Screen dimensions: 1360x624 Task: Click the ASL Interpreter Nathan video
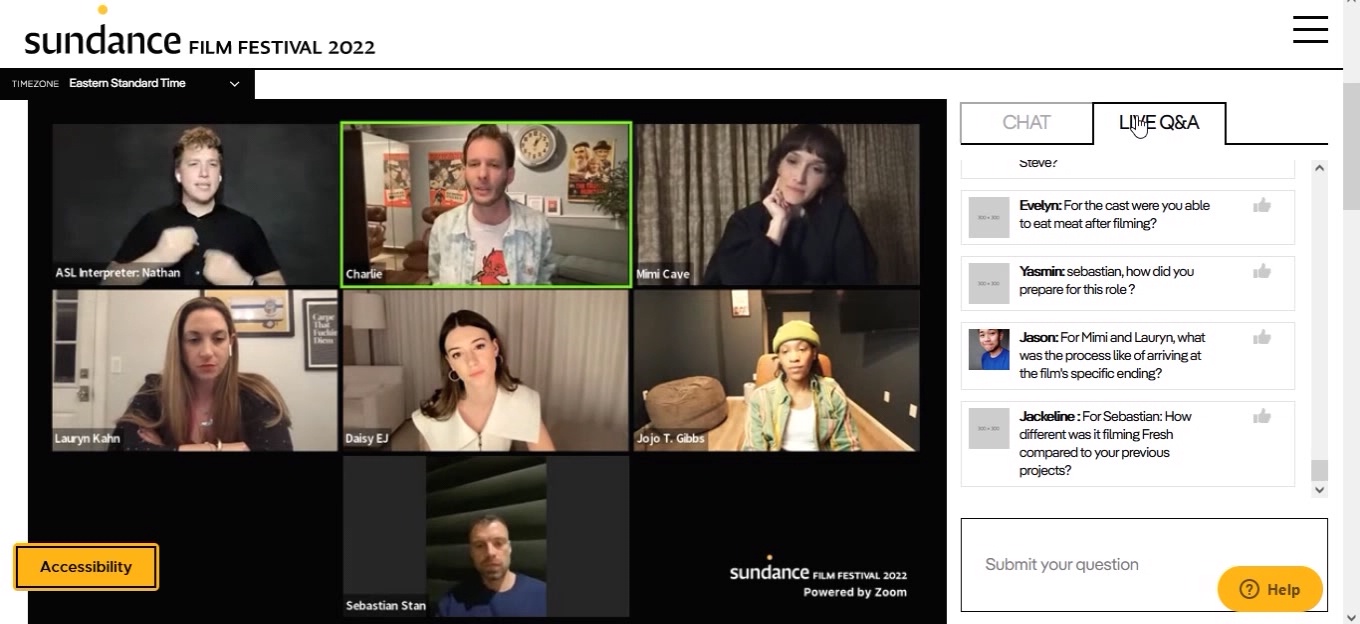(195, 205)
